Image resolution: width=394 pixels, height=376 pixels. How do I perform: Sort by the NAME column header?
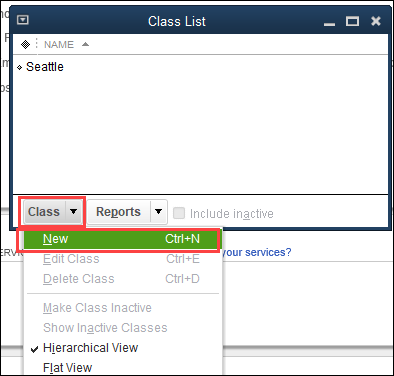pos(59,44)
